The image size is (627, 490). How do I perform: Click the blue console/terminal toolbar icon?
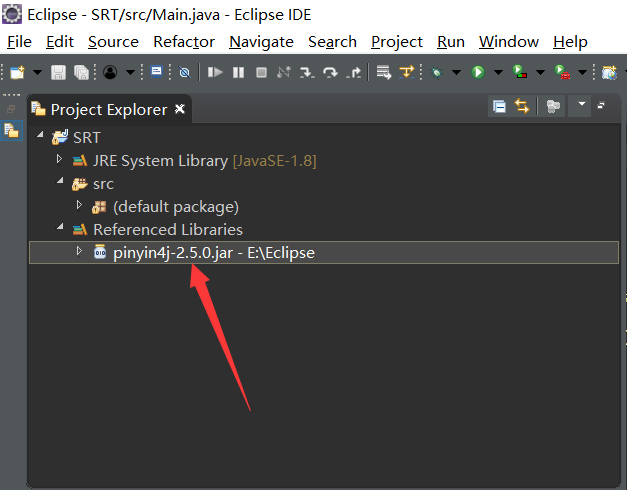(x=156, y=72)
